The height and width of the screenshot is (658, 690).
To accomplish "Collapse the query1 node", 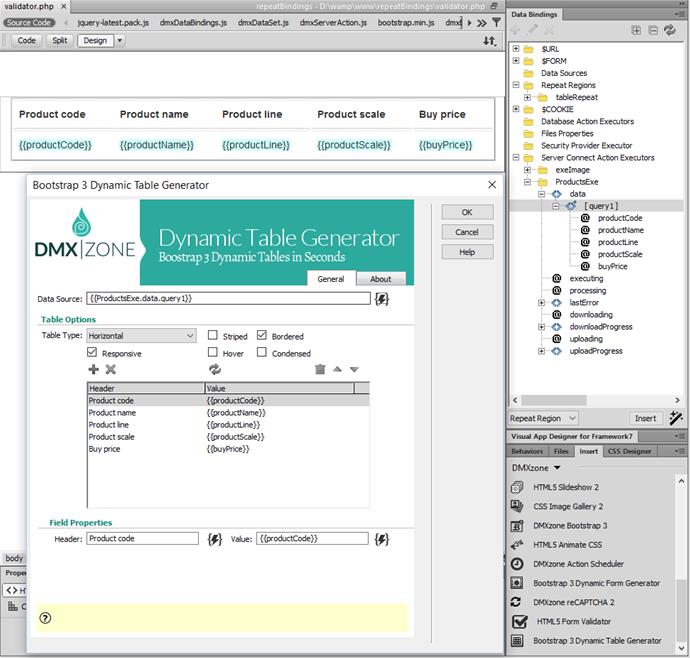I will 556,206.
